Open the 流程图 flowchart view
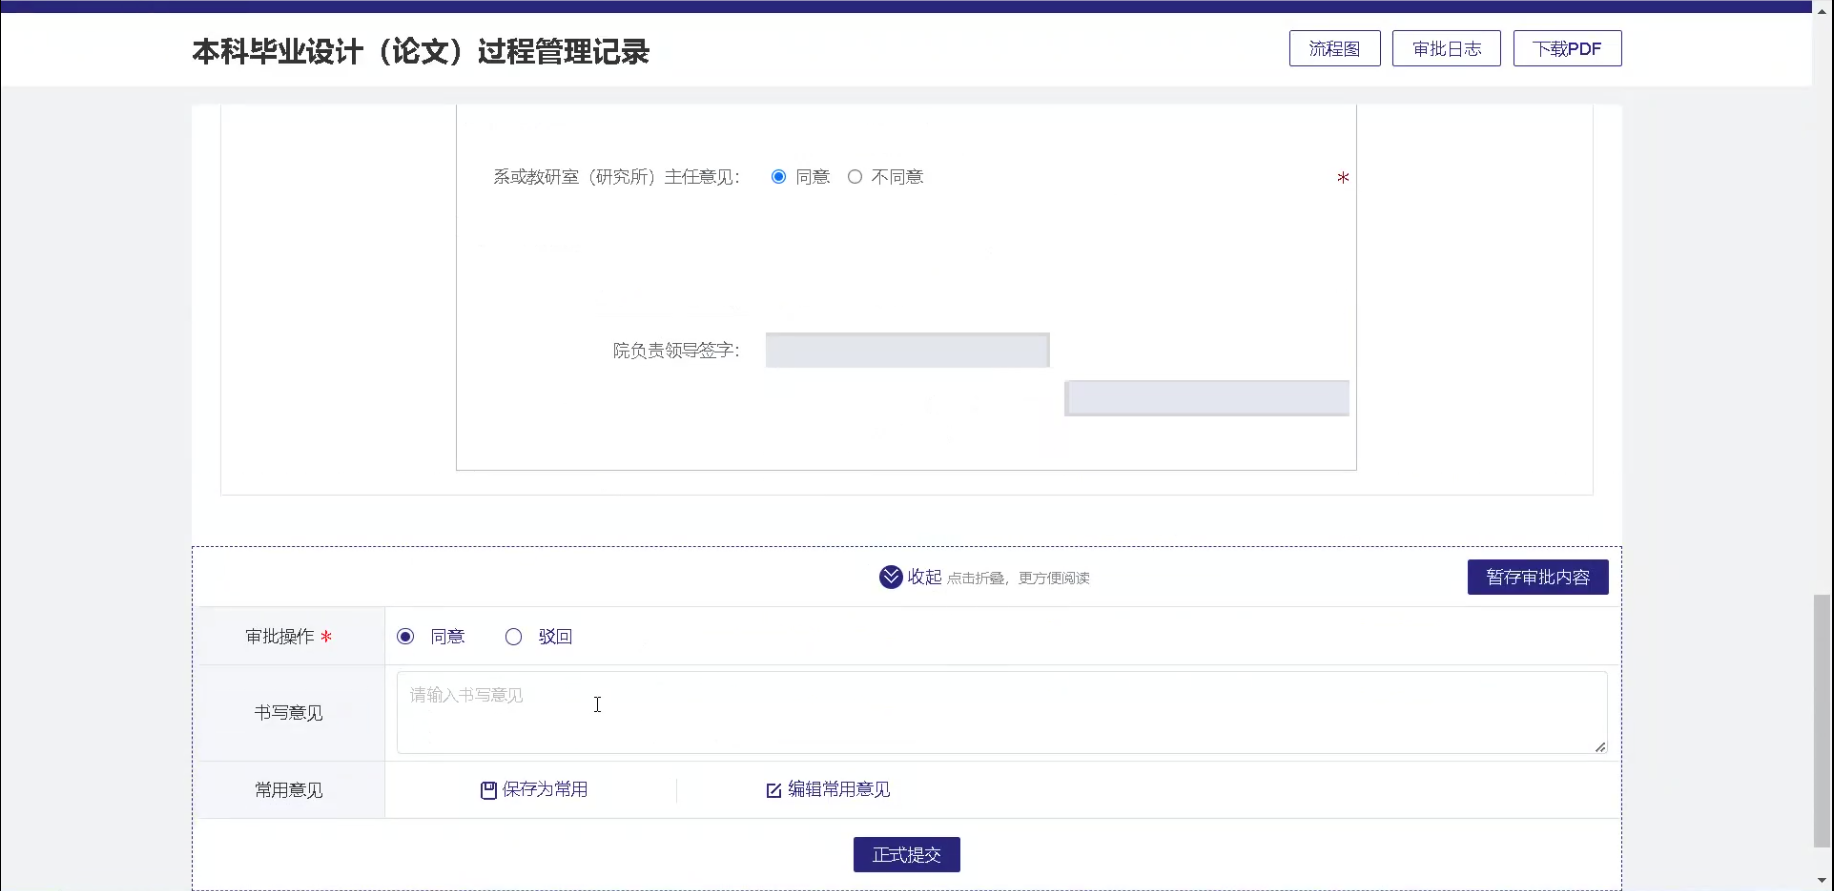 1334,48
